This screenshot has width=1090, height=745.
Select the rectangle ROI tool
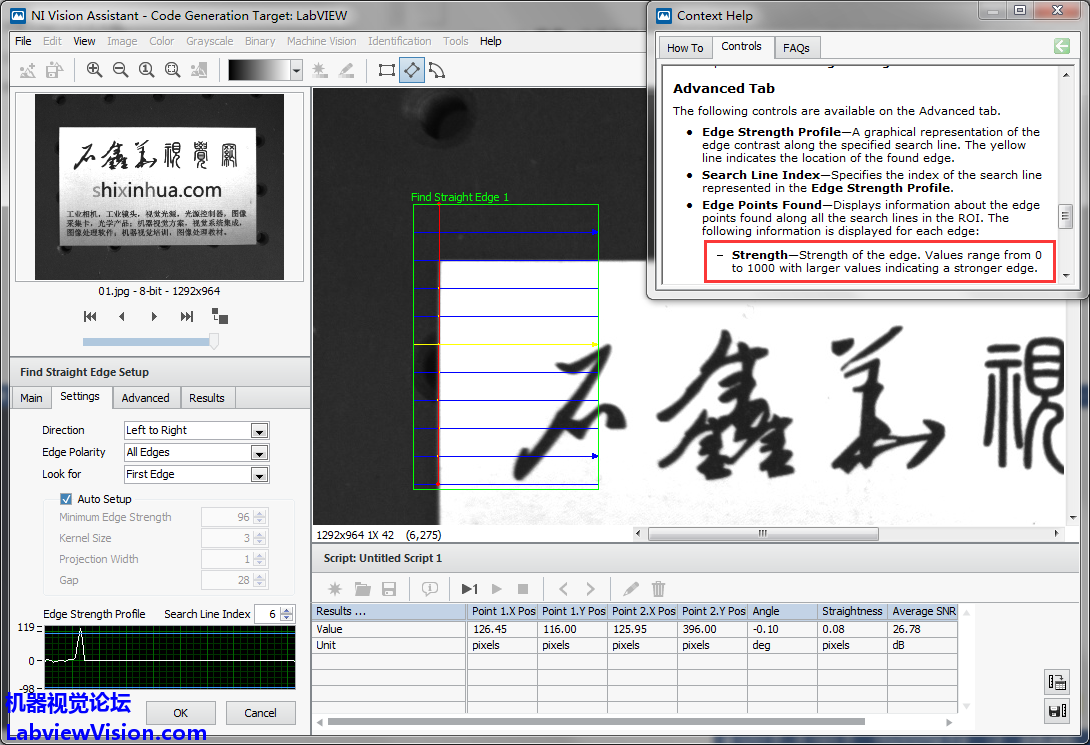(387, 70)
